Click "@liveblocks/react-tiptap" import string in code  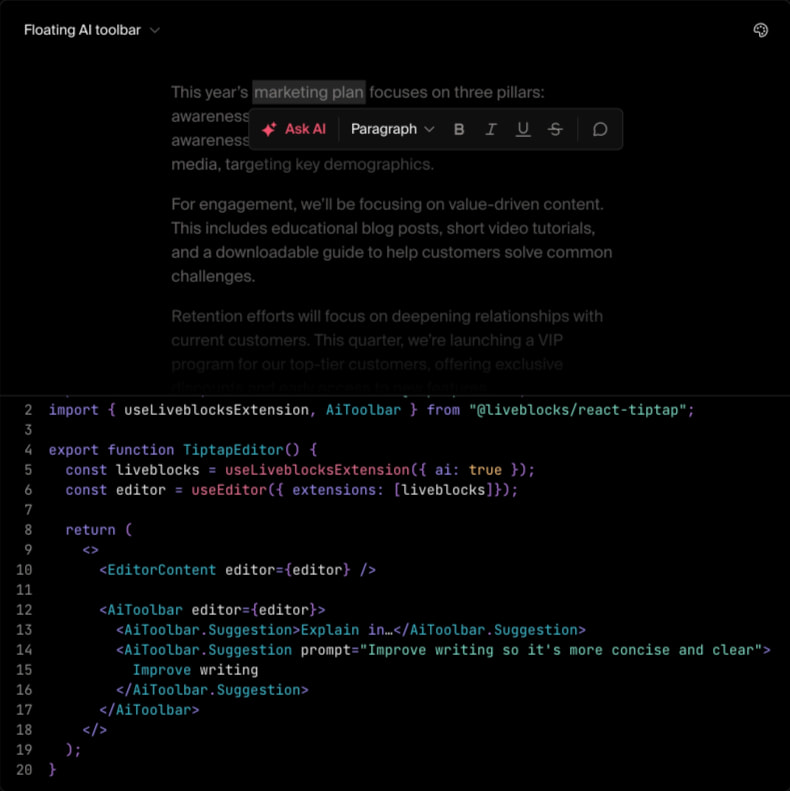click(x=577, y=410)
